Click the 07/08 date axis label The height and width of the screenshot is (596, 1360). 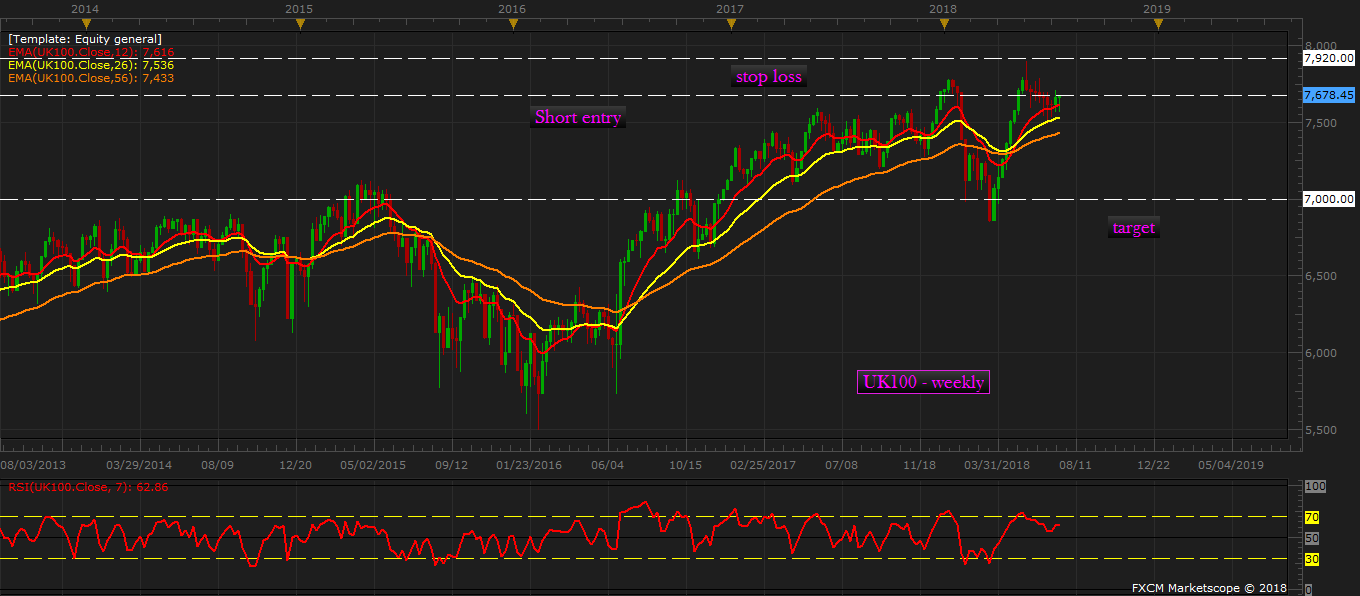coord(842,465)
